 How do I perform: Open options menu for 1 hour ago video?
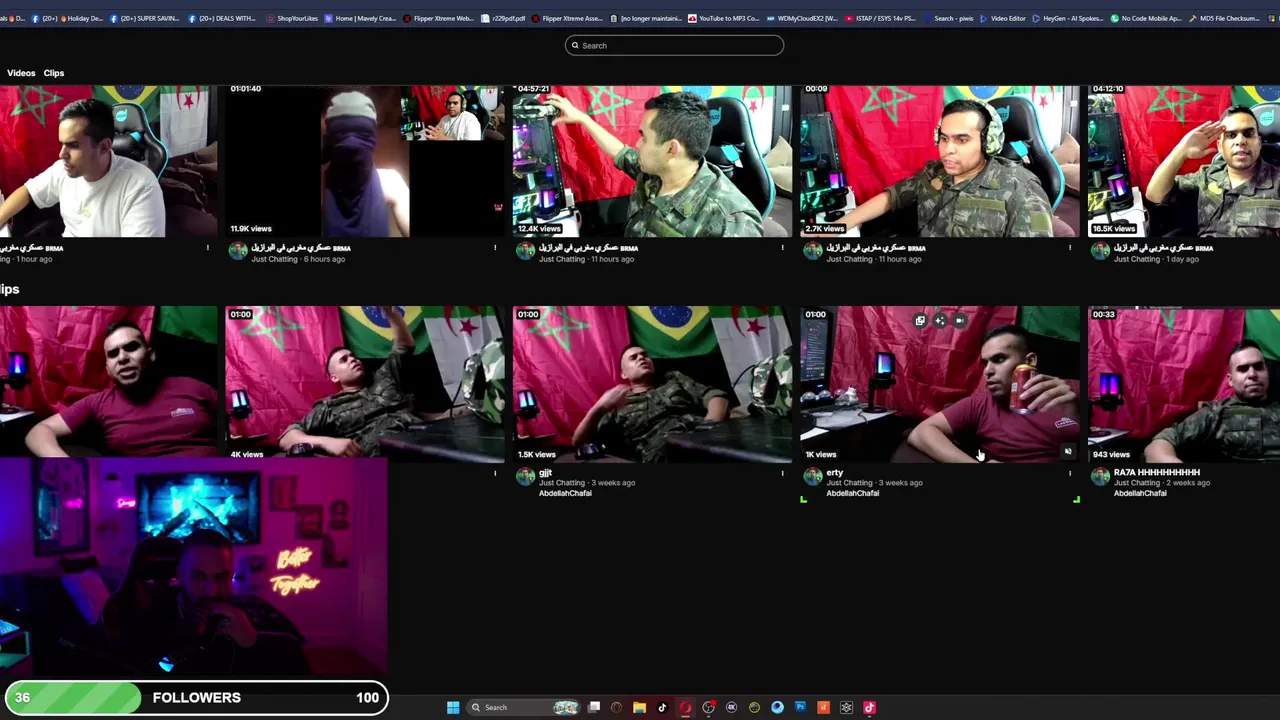pos(208,248)
